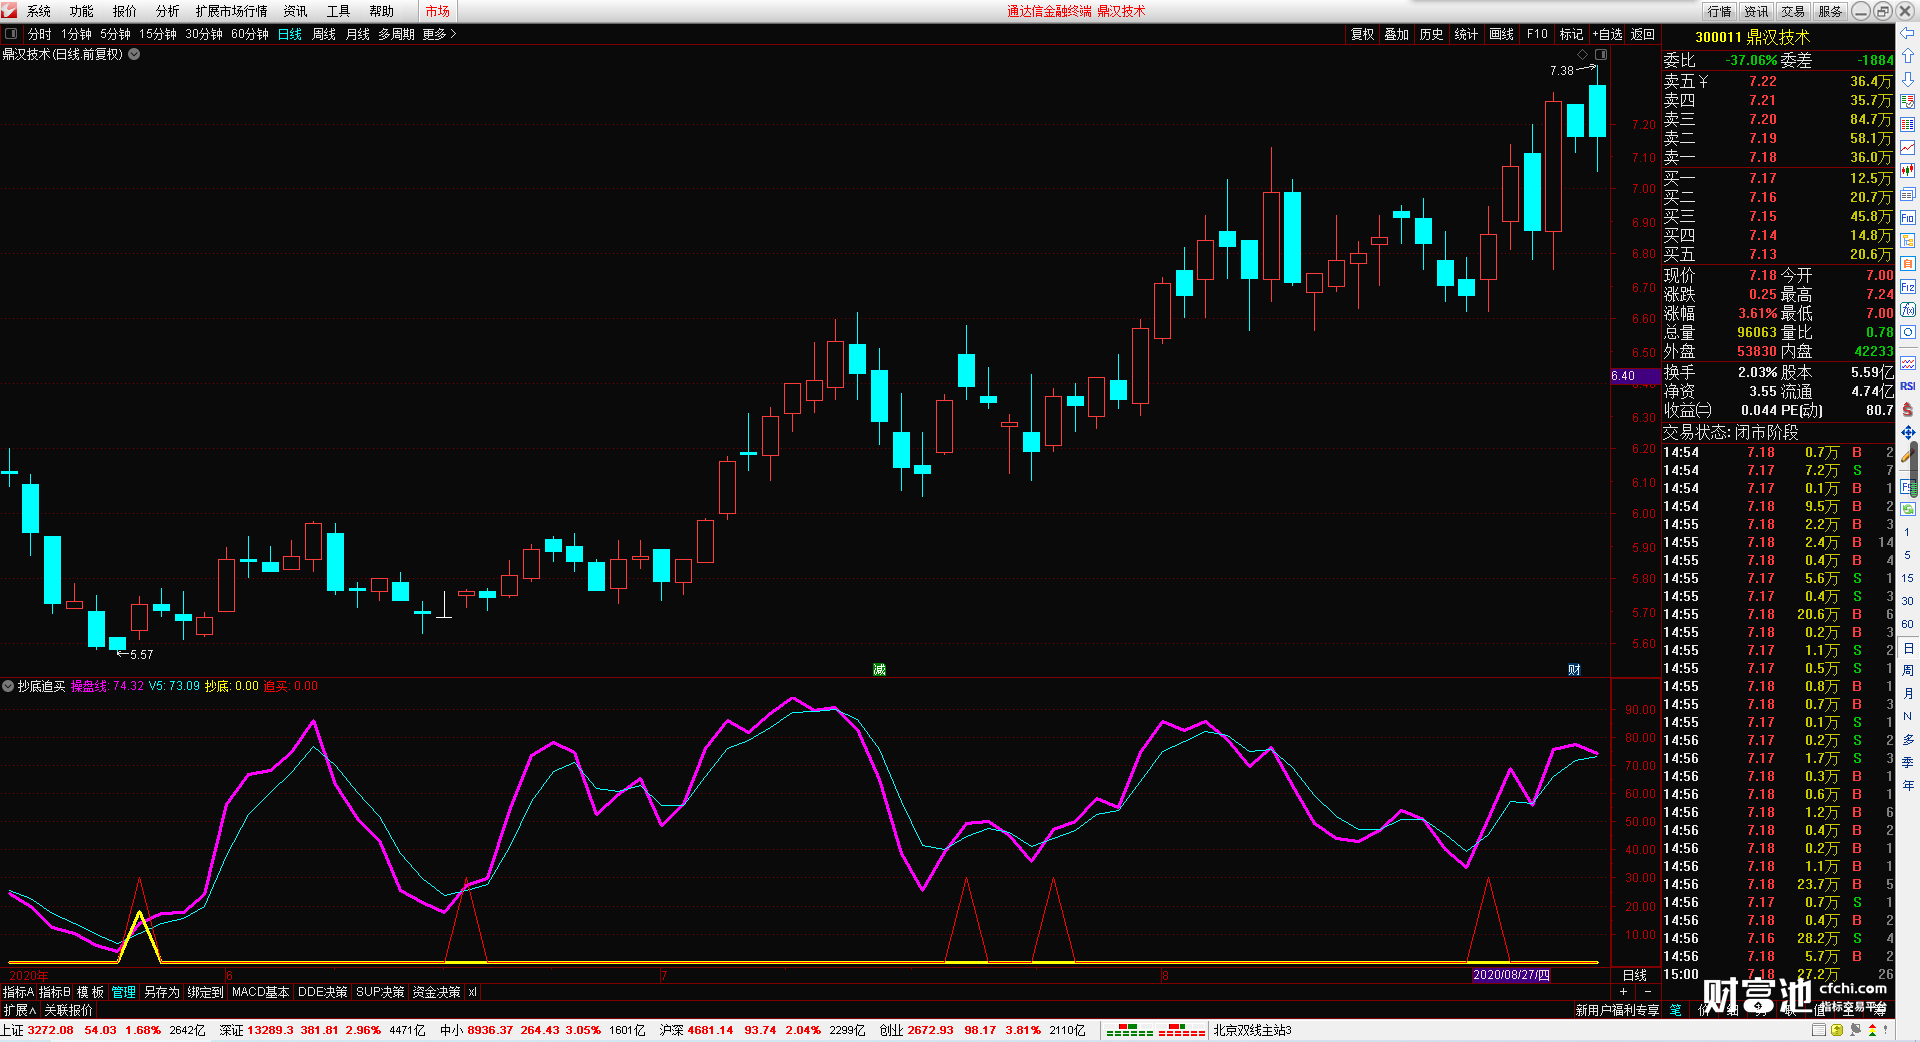Open the 报价 menu
Screen dimensions: 1920x1042
tap(124, 11)
